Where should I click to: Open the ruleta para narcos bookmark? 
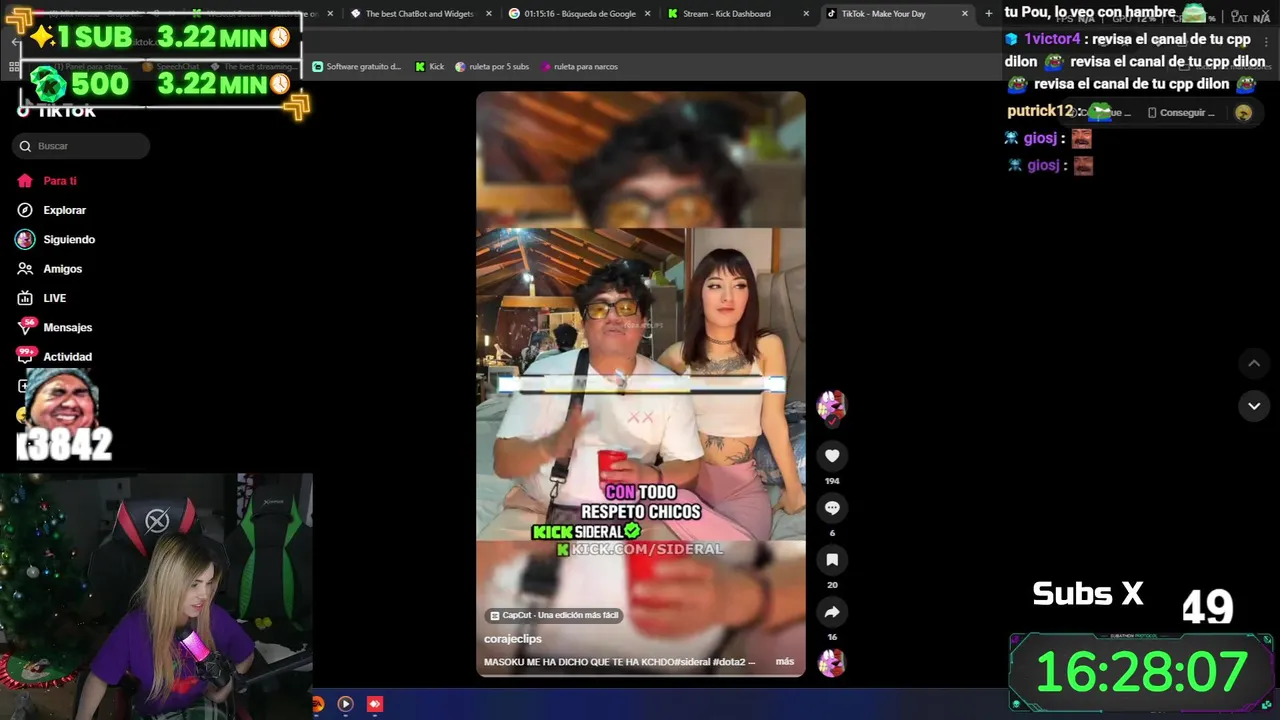pos(579,67)
